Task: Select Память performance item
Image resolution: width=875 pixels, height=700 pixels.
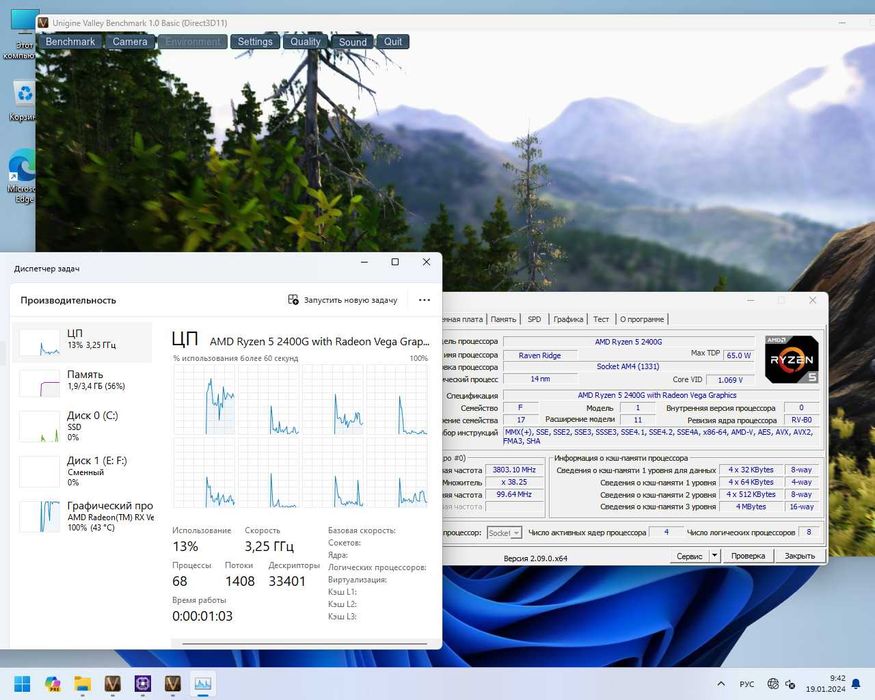Action: pyautogui.click(x=82, y=382)
